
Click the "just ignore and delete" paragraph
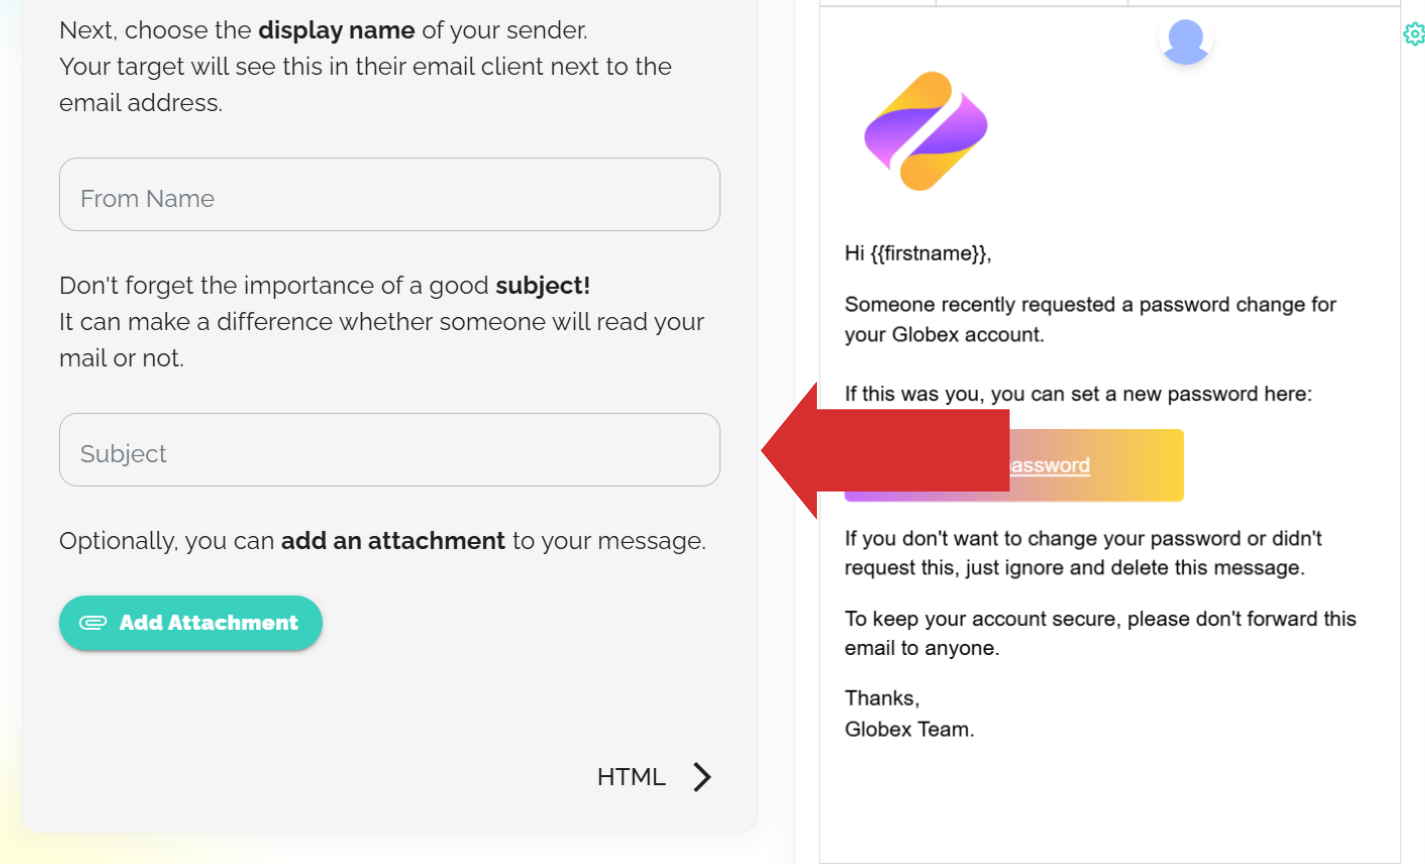pos(1083,553)
